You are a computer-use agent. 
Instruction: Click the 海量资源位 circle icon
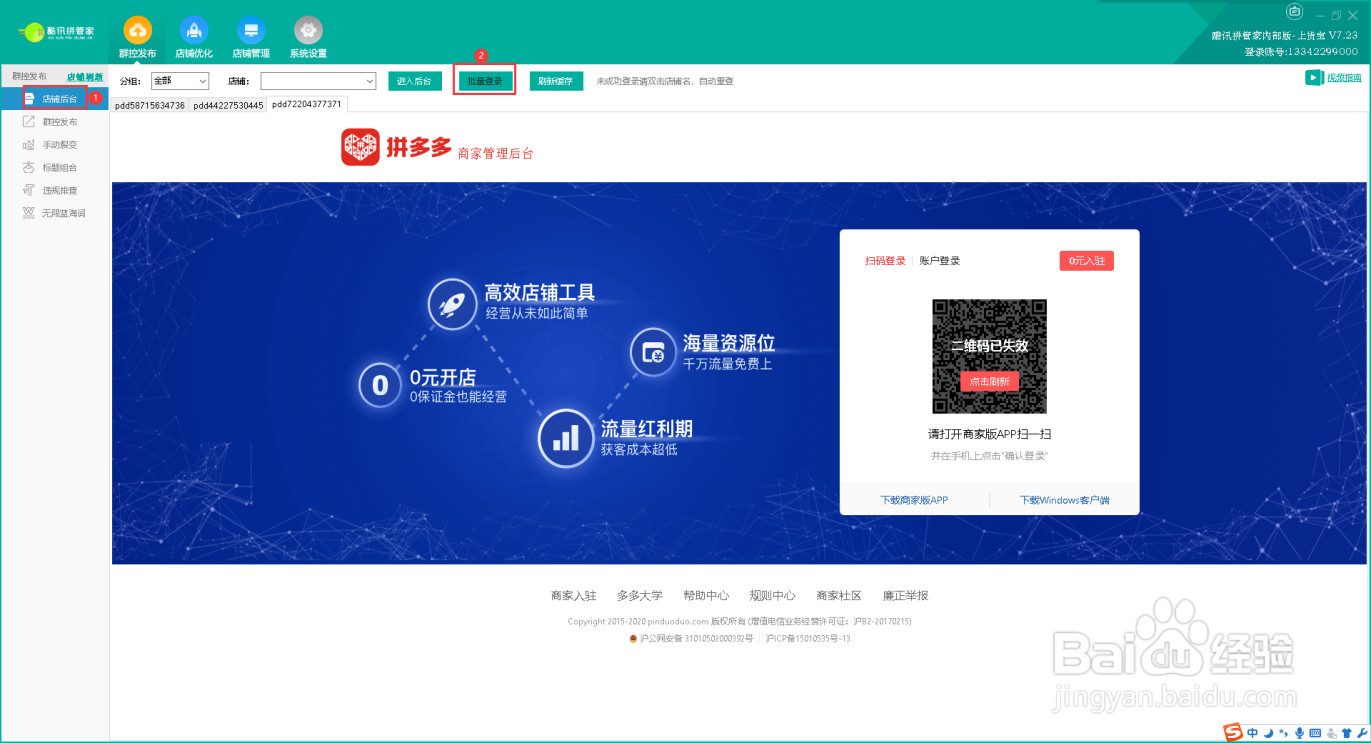(653, 352)
